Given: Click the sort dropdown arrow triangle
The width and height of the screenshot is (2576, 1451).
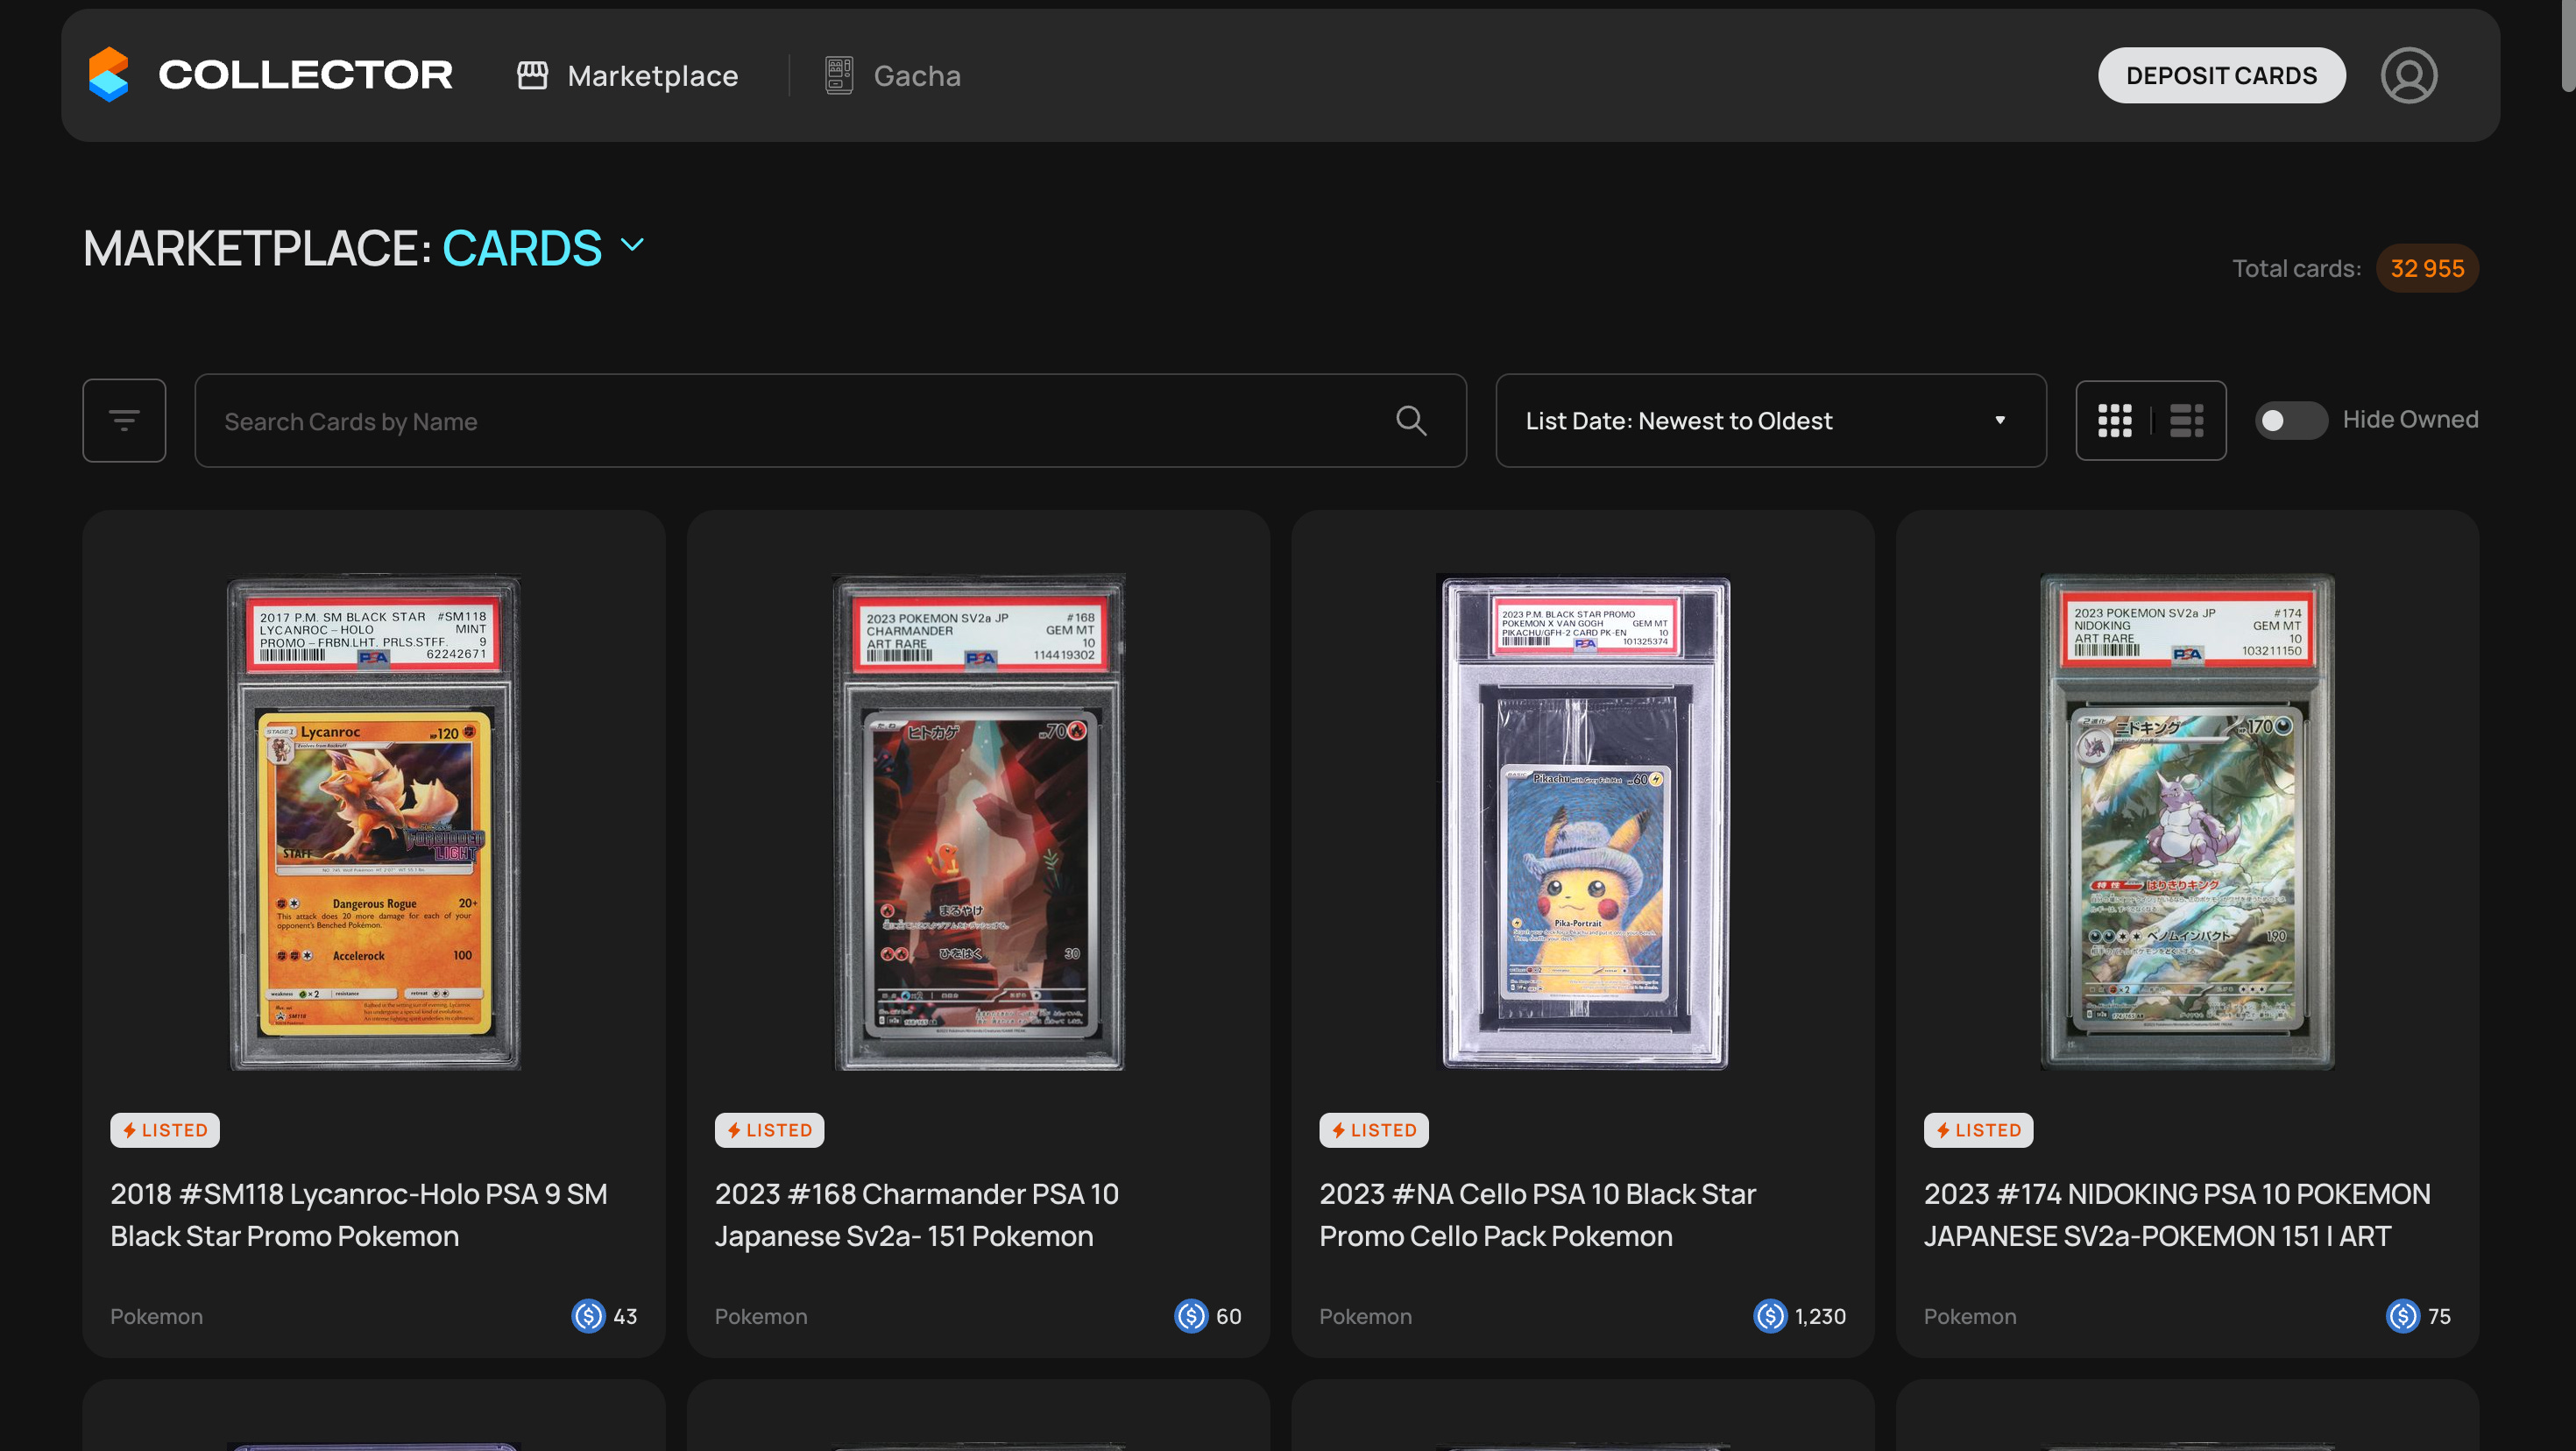Looking at the screenshot, I should point(1999,420).
